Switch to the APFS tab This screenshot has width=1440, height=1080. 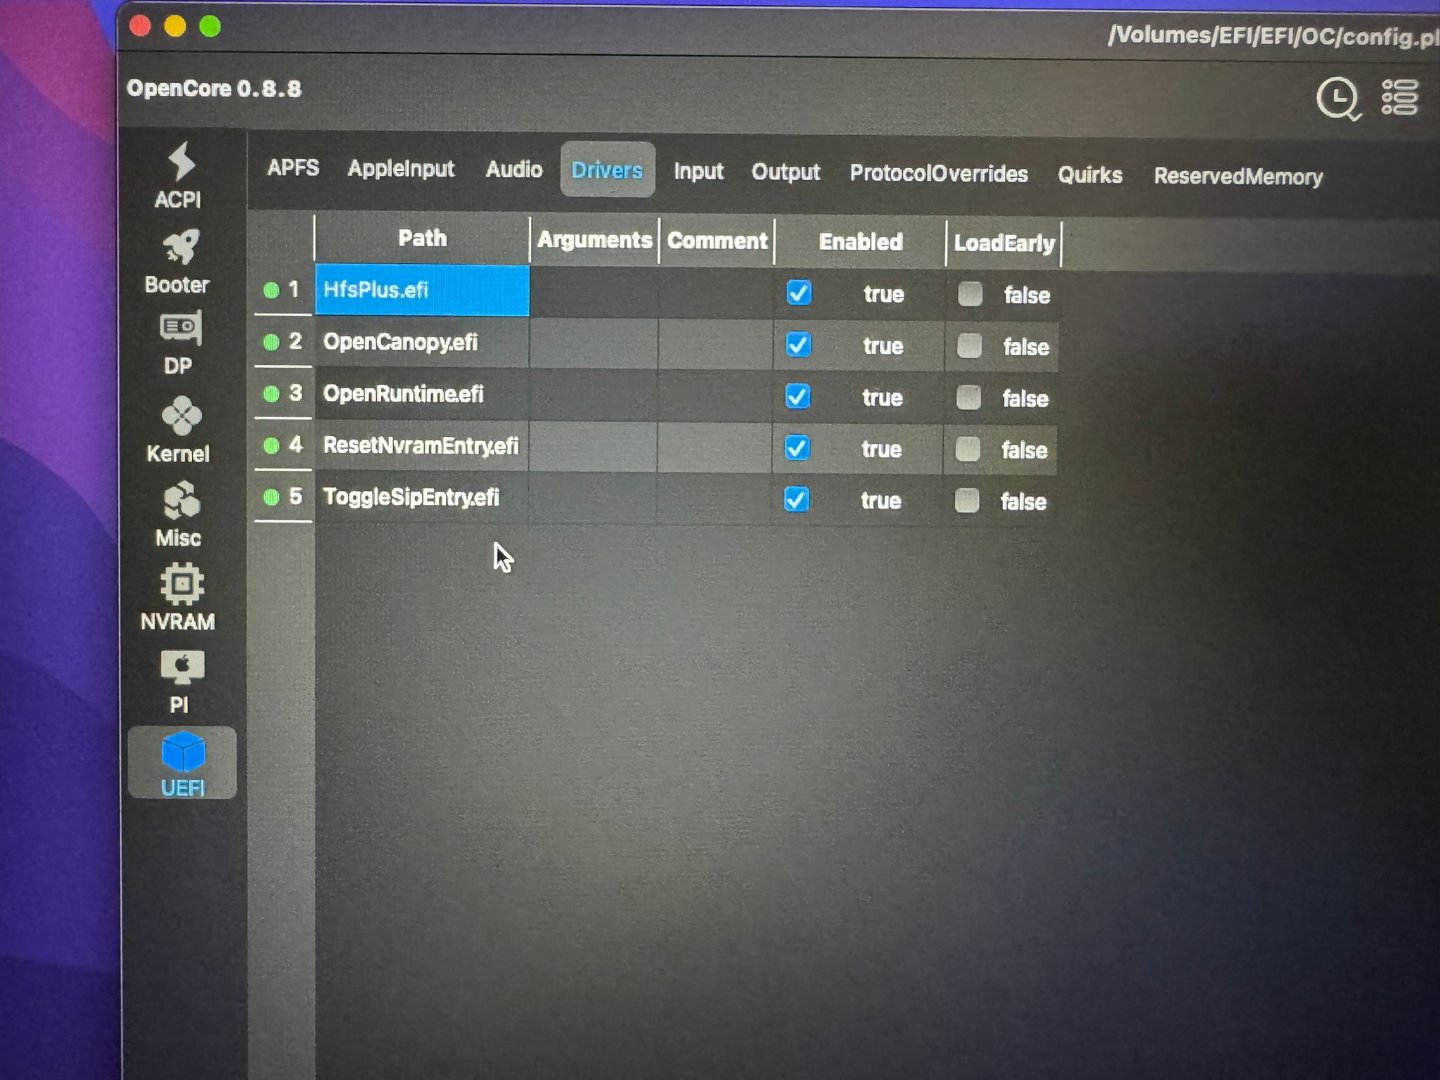tap(293, 168)
